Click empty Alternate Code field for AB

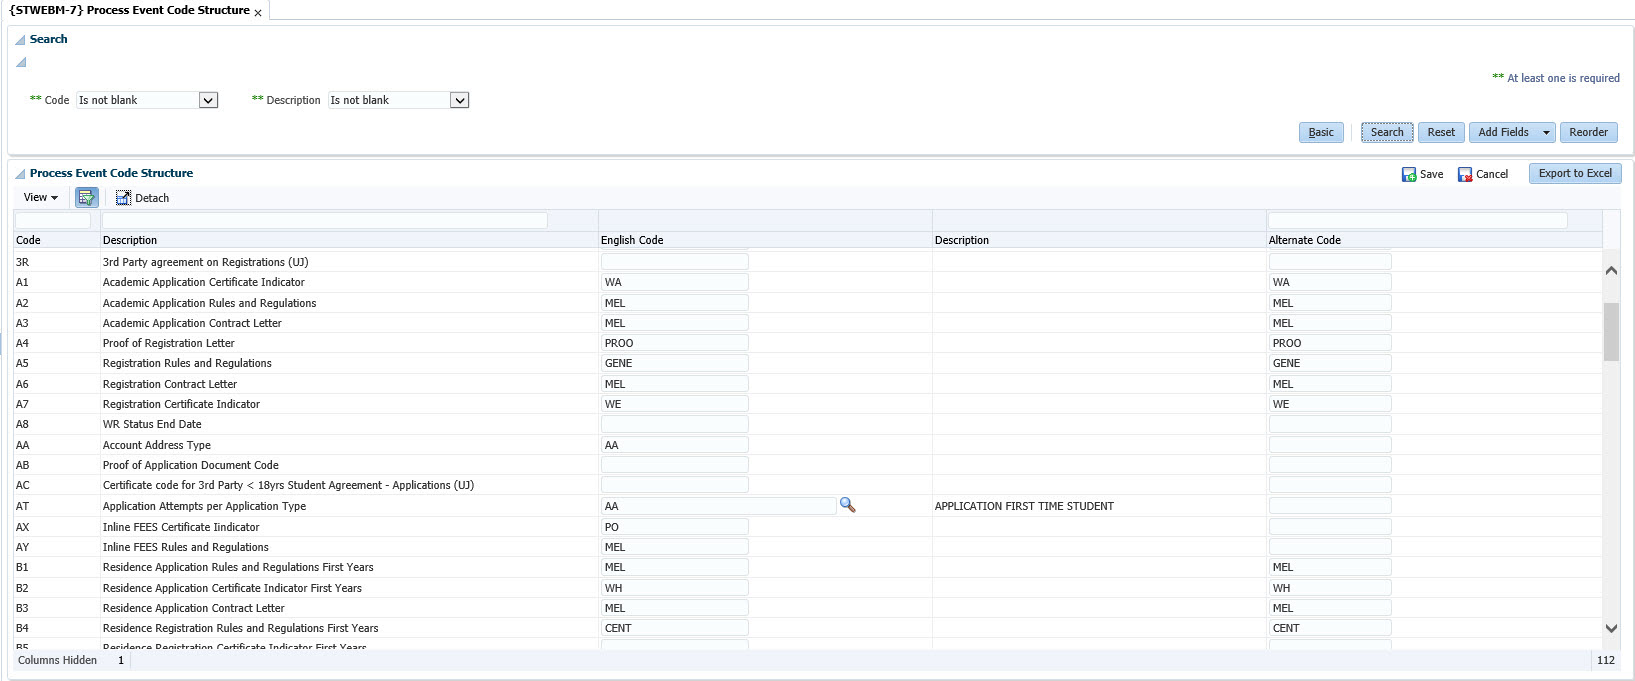1330,465
